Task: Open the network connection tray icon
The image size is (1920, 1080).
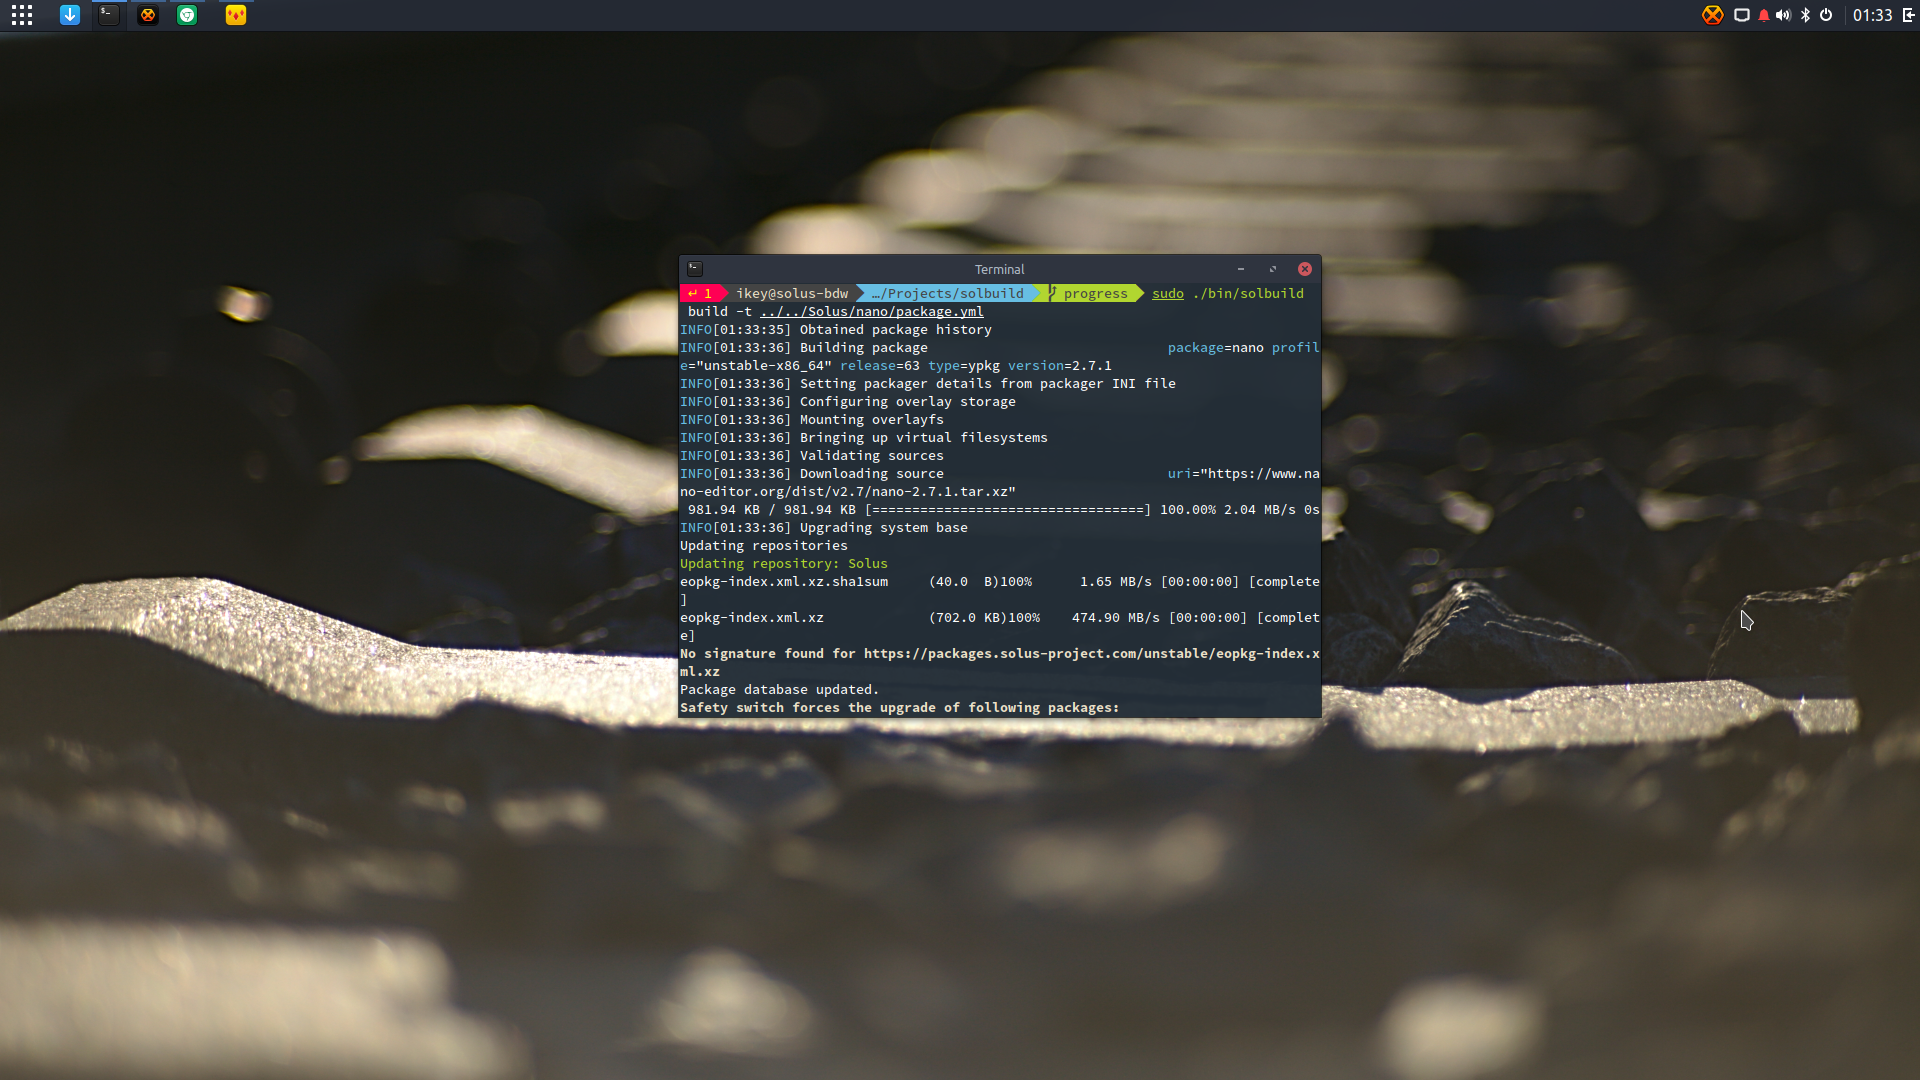Action: coord(1742,15)
